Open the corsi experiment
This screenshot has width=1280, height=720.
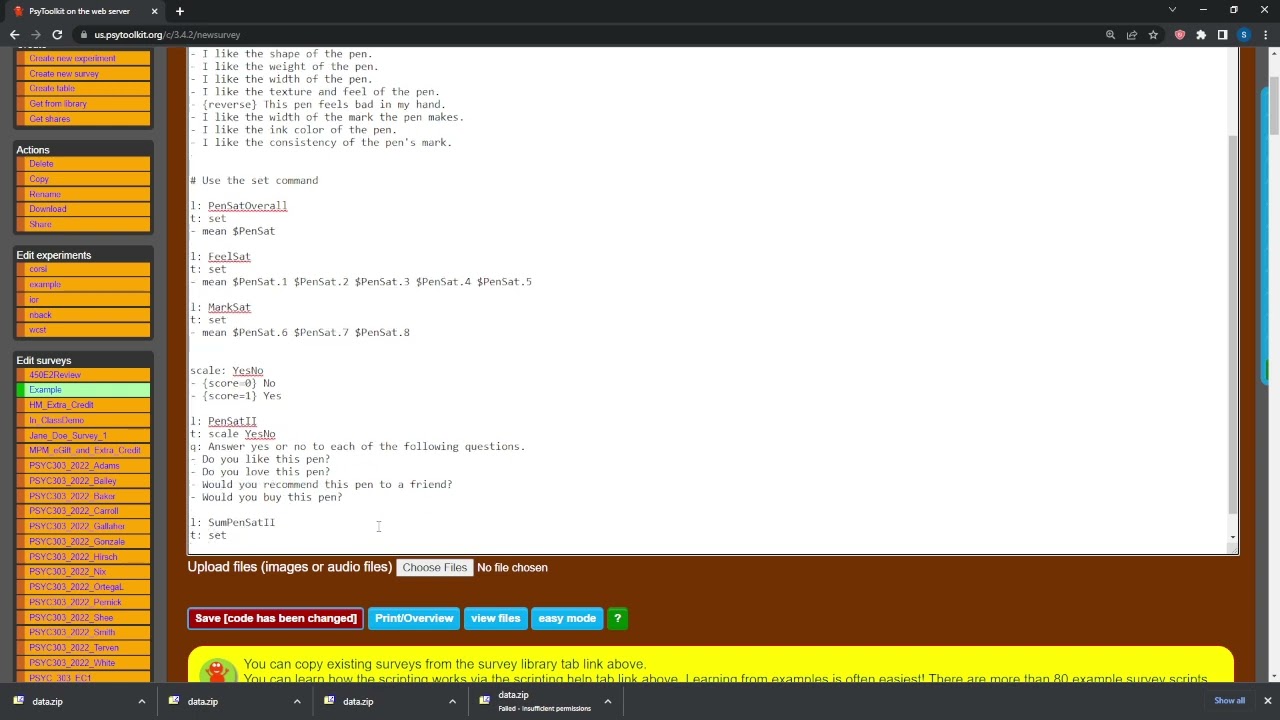point(38,269)
